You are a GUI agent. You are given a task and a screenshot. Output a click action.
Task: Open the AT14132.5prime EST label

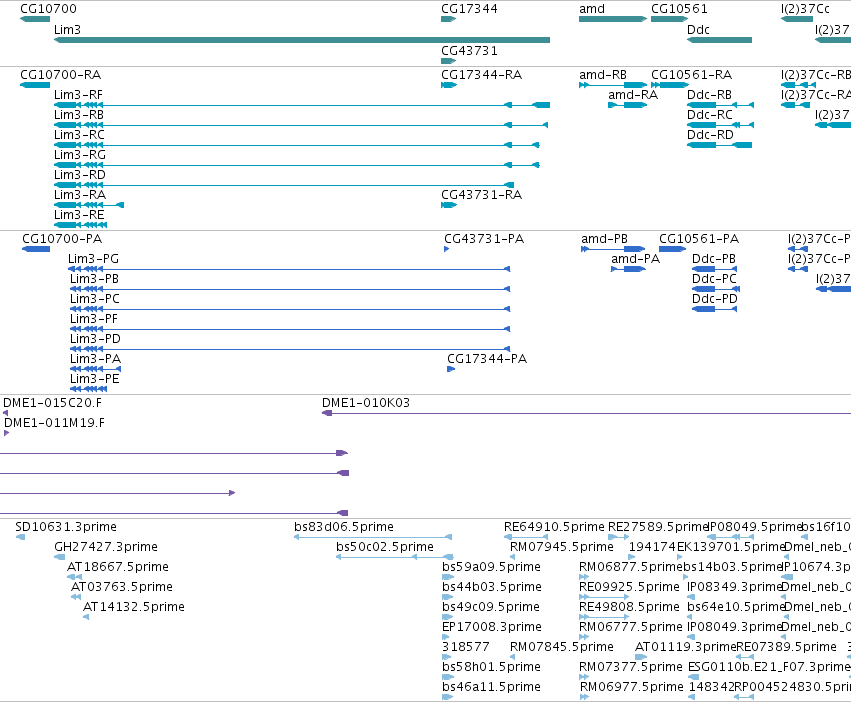tap(134, 607)
